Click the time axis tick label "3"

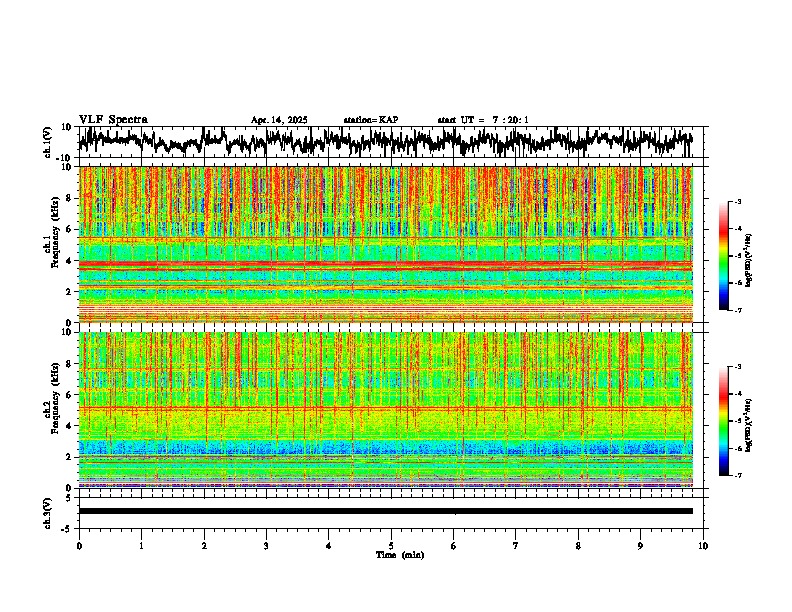[x=266, y=546]
